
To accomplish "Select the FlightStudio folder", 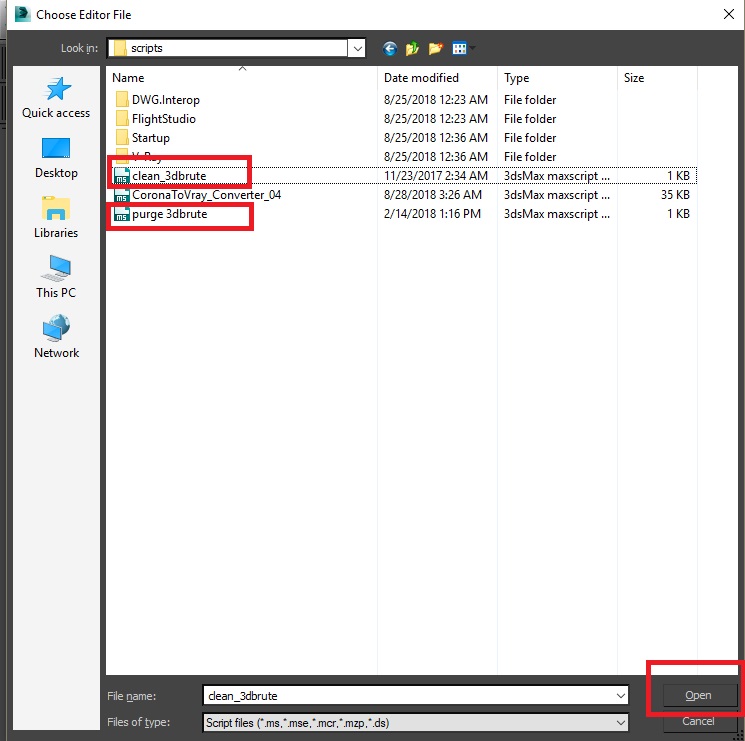I will pos(164,119).
